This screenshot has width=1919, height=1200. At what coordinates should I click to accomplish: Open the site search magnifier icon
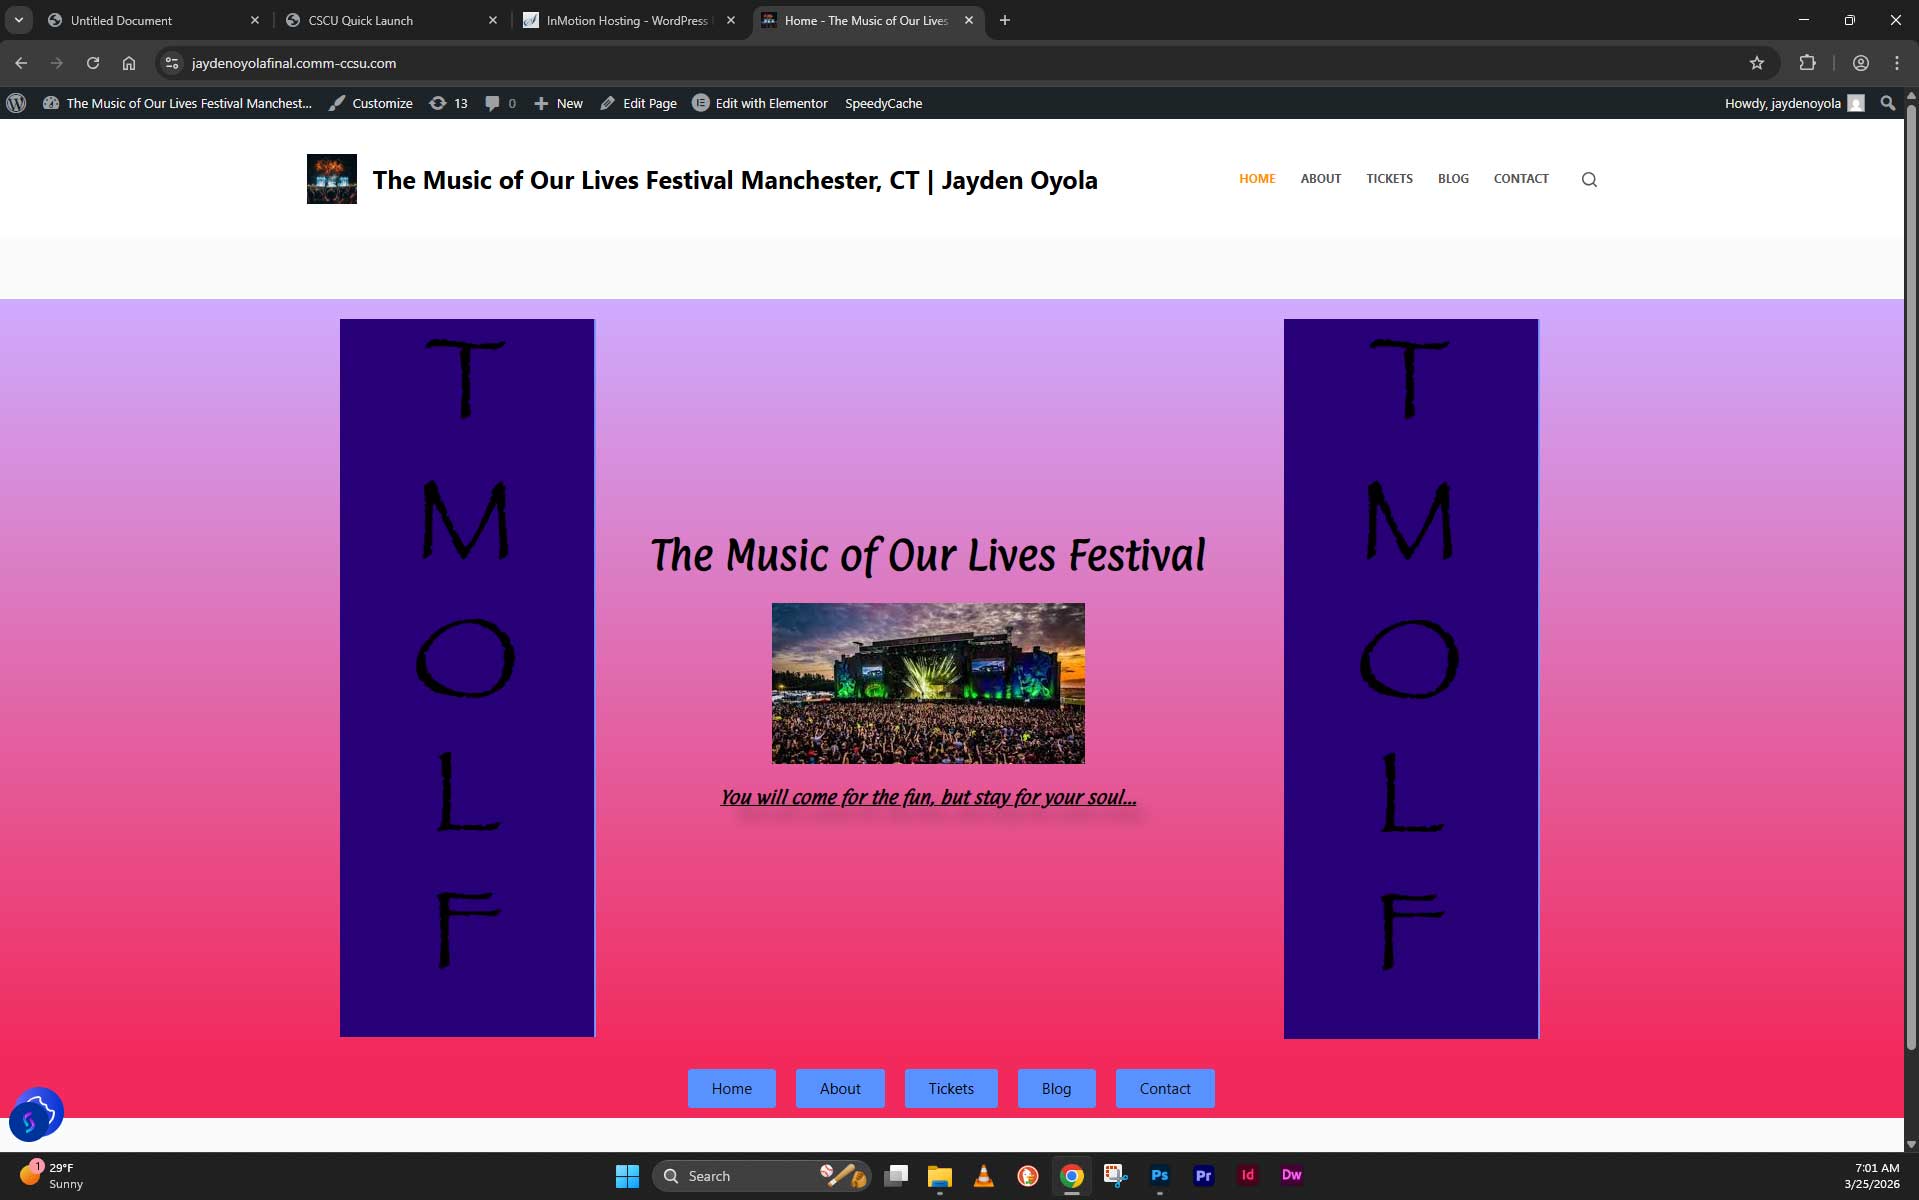[1588, 180]
